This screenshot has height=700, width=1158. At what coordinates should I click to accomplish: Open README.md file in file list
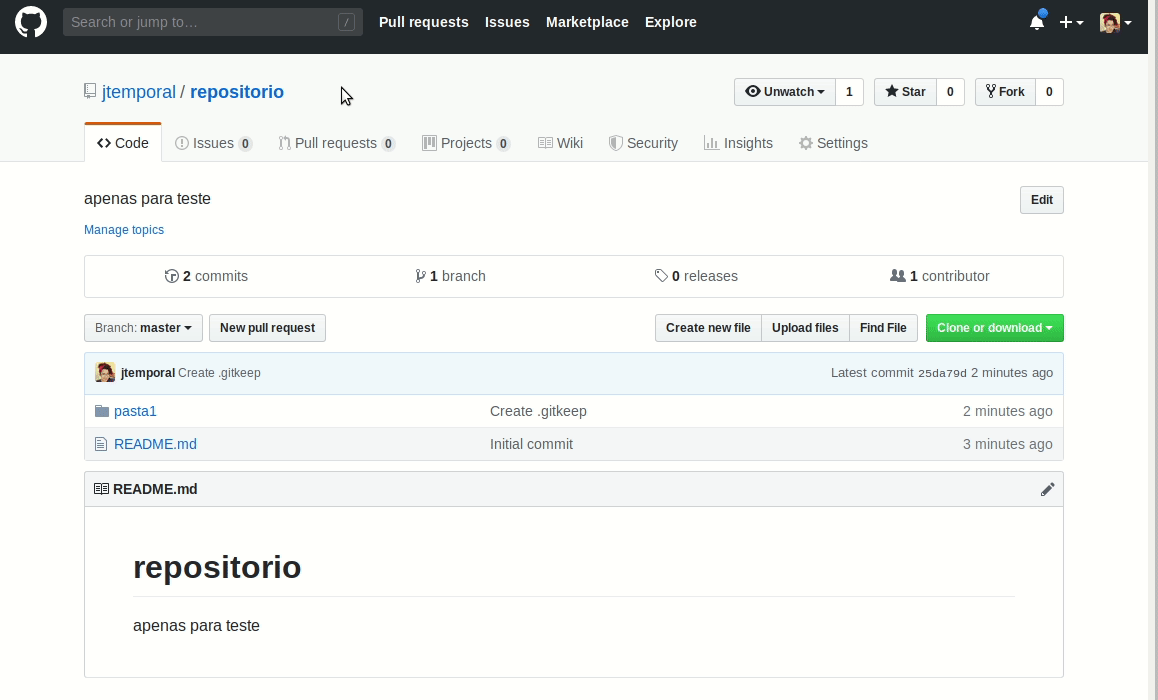pos(155,445)
